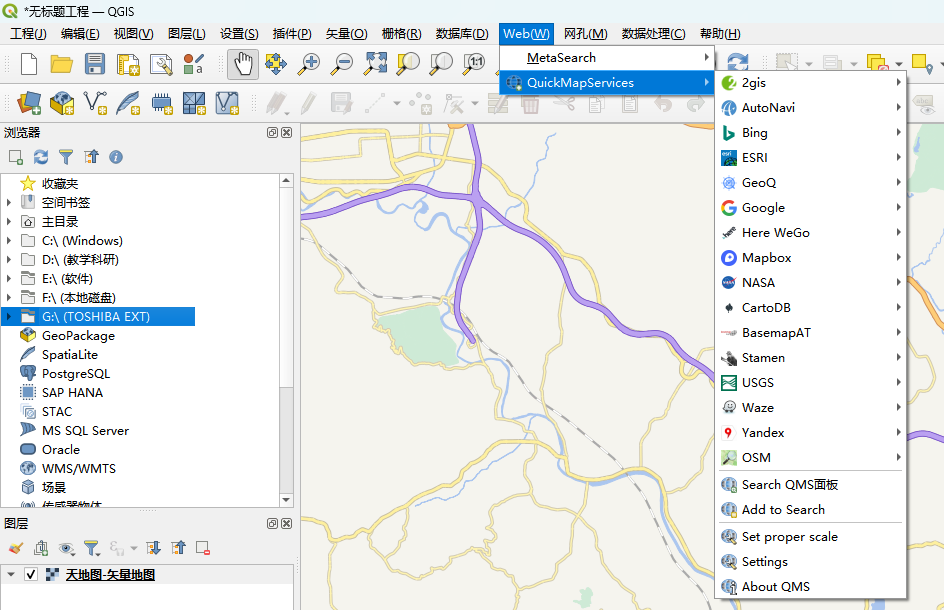The image size is (944, 610).
Task: Open Filter Legend funnel dropdown in Layers panel
Action: (x=92, y=548)
